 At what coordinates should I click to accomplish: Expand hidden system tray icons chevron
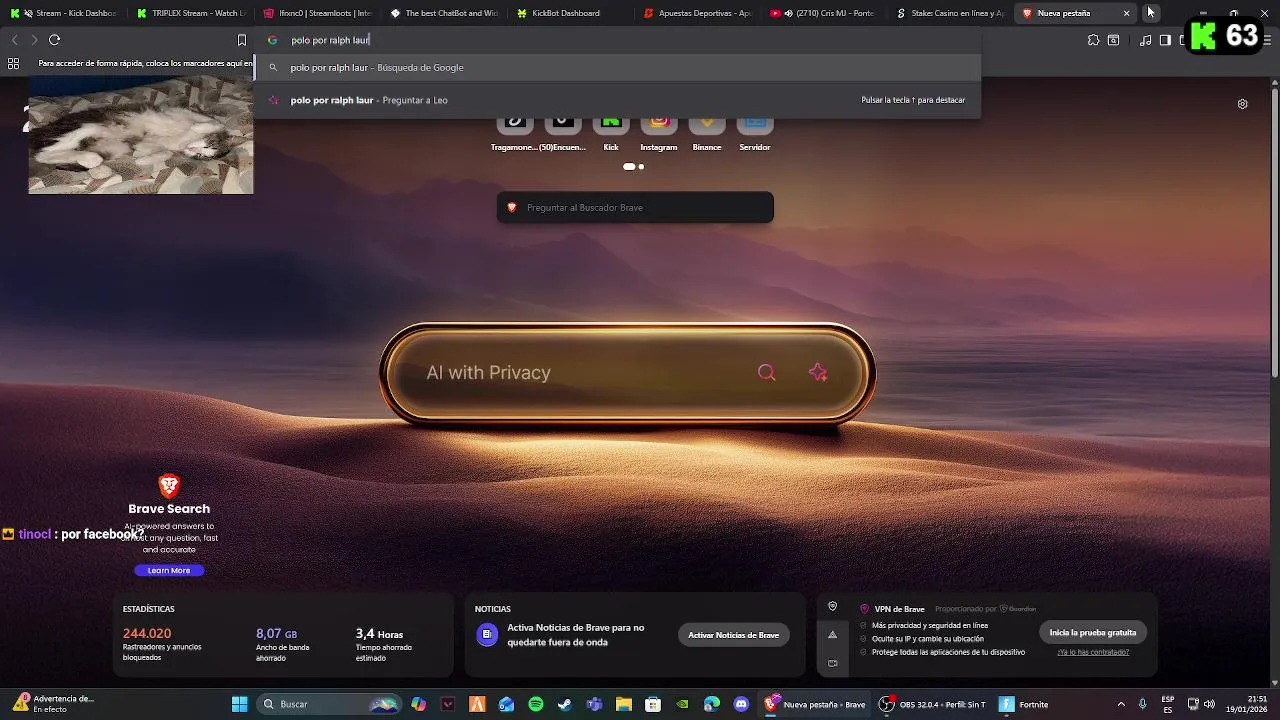click(1121, 704)
